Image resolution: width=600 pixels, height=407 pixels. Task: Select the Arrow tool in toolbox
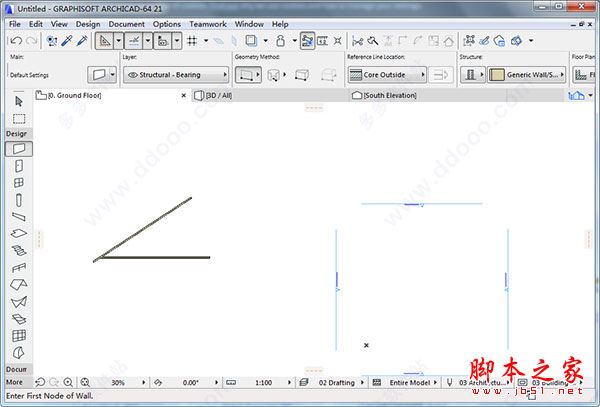(19, 101)
